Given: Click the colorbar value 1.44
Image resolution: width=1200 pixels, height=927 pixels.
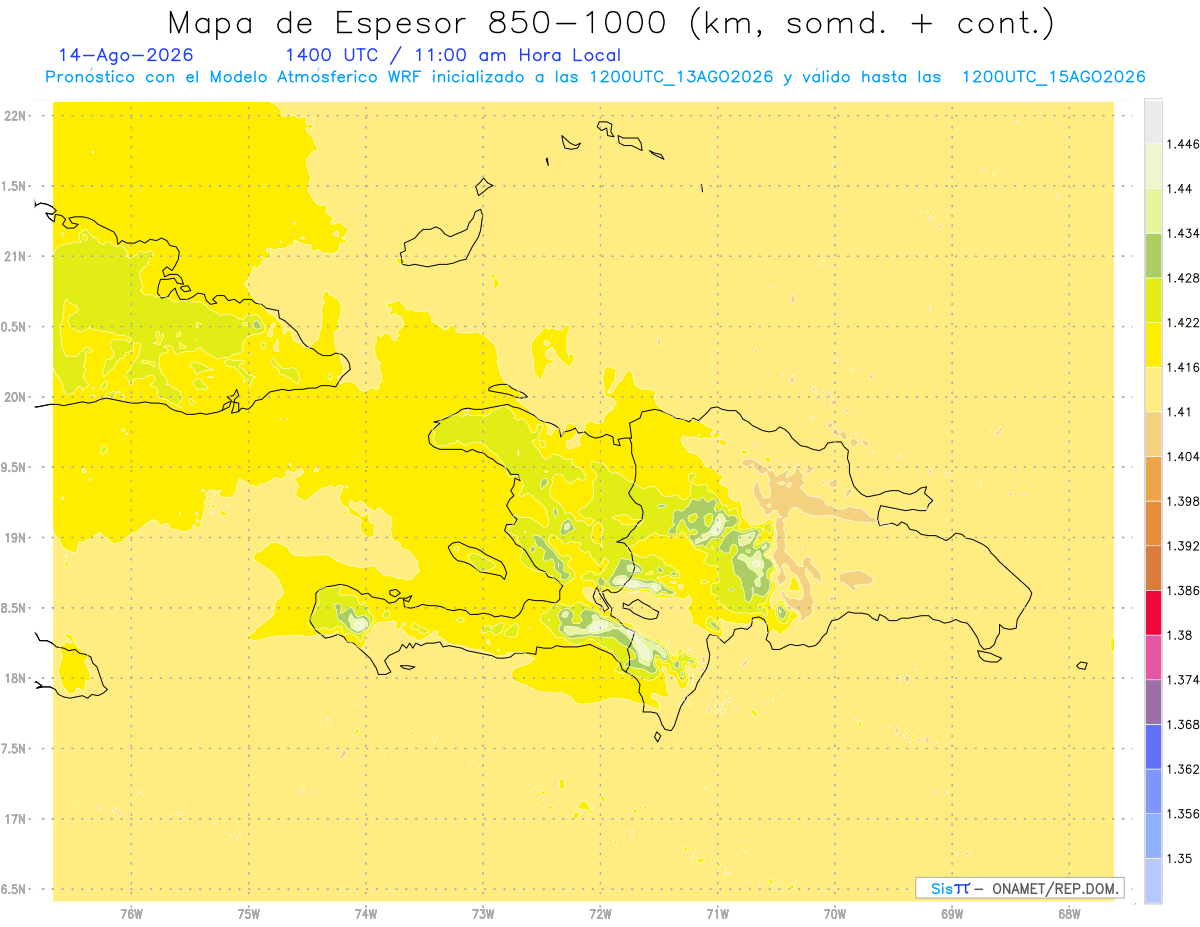Looking at the screenshot, I should [x=1181, y=188].
